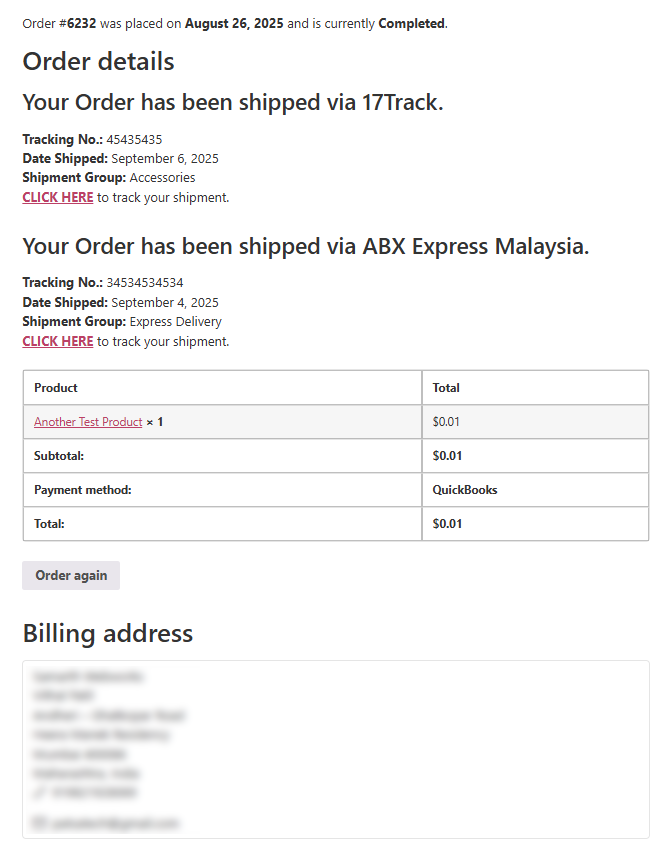The image size is (664, 852).
Task: Click the ABX tracking number 34534534534
Action: coord(145,283)
